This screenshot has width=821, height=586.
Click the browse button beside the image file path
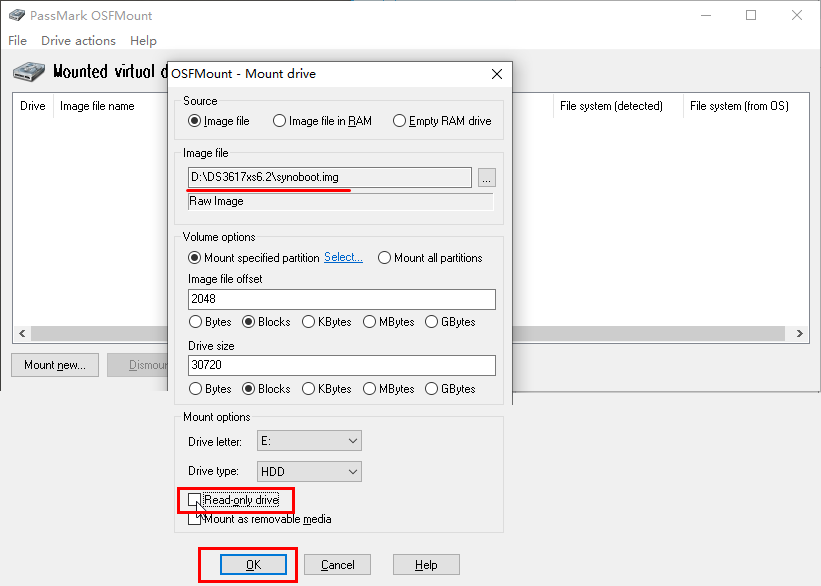coord(486,177)
